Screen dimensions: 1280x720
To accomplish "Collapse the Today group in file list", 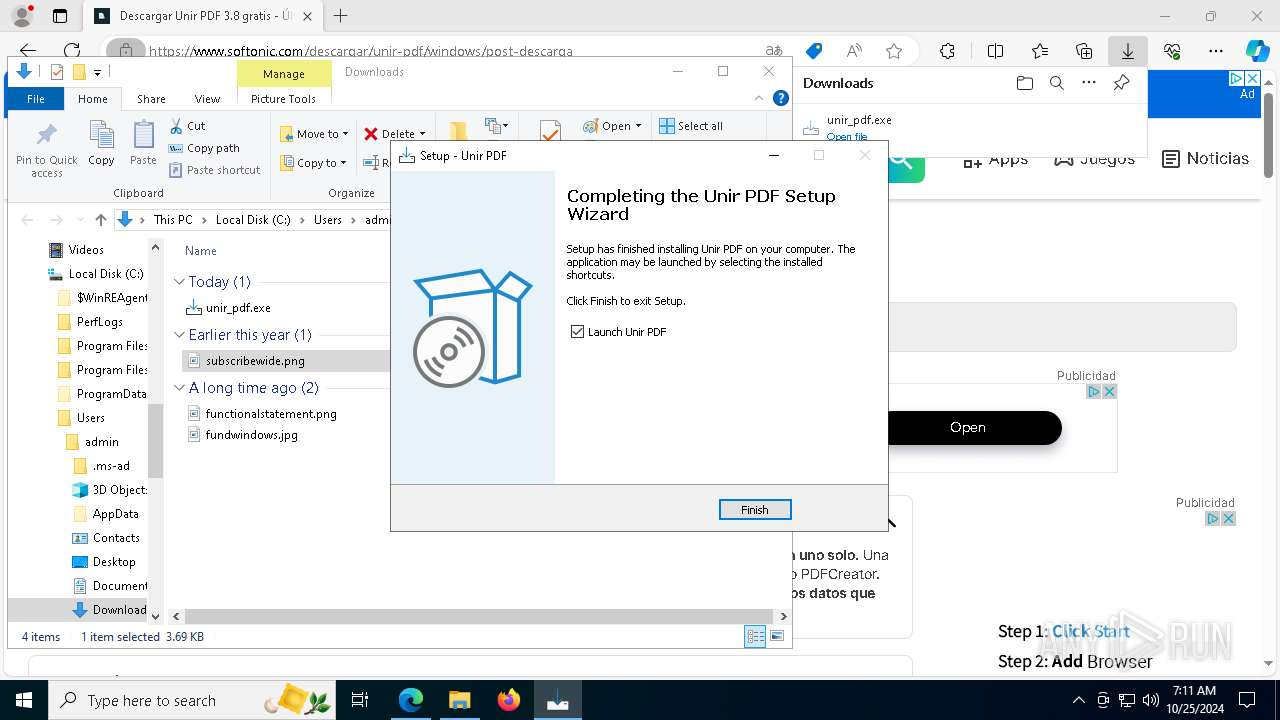I will 180,282.
